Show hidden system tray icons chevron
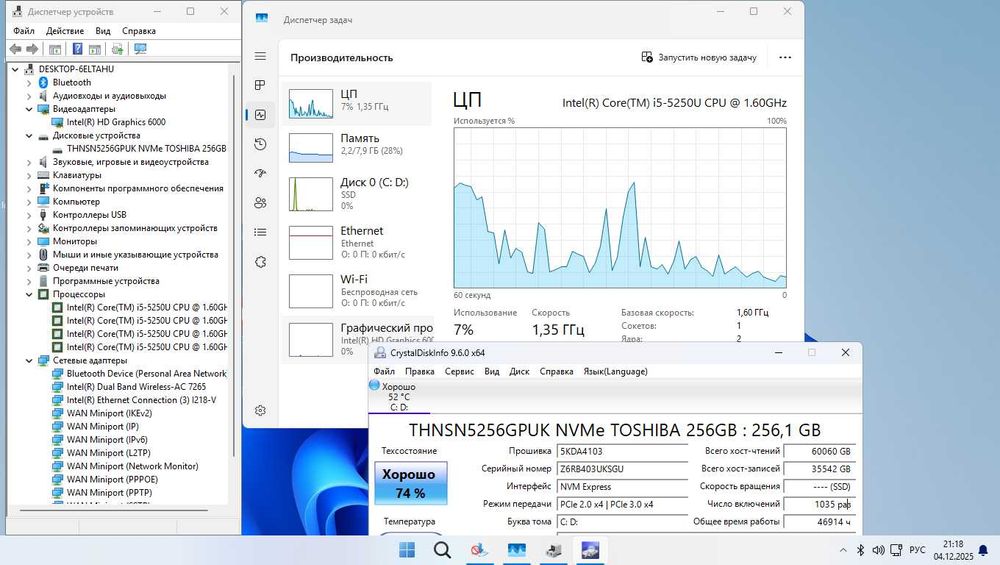 [x=843, y=550]
